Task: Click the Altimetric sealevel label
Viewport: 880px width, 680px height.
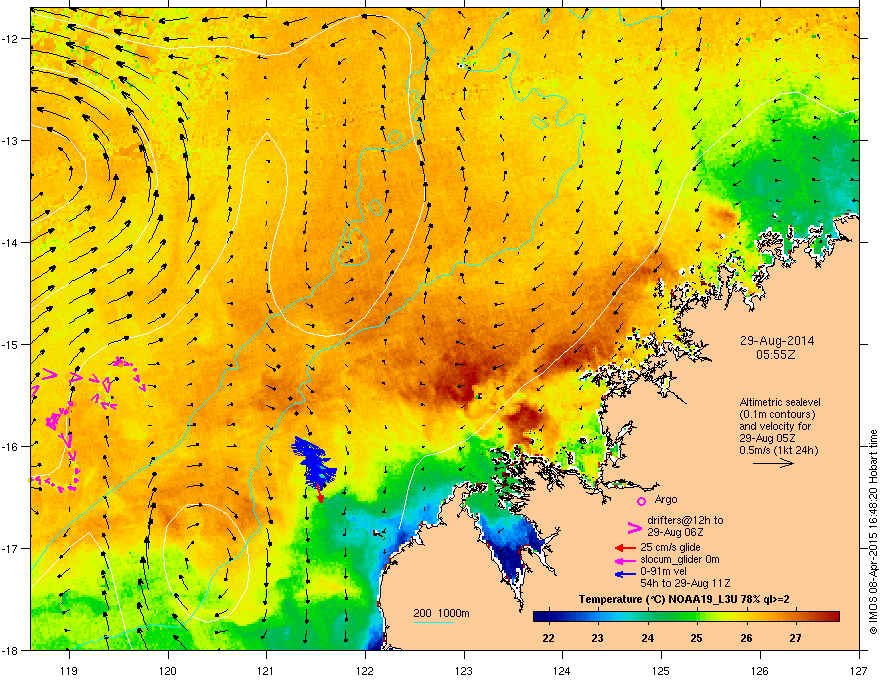Action: [x=780, y=402]
